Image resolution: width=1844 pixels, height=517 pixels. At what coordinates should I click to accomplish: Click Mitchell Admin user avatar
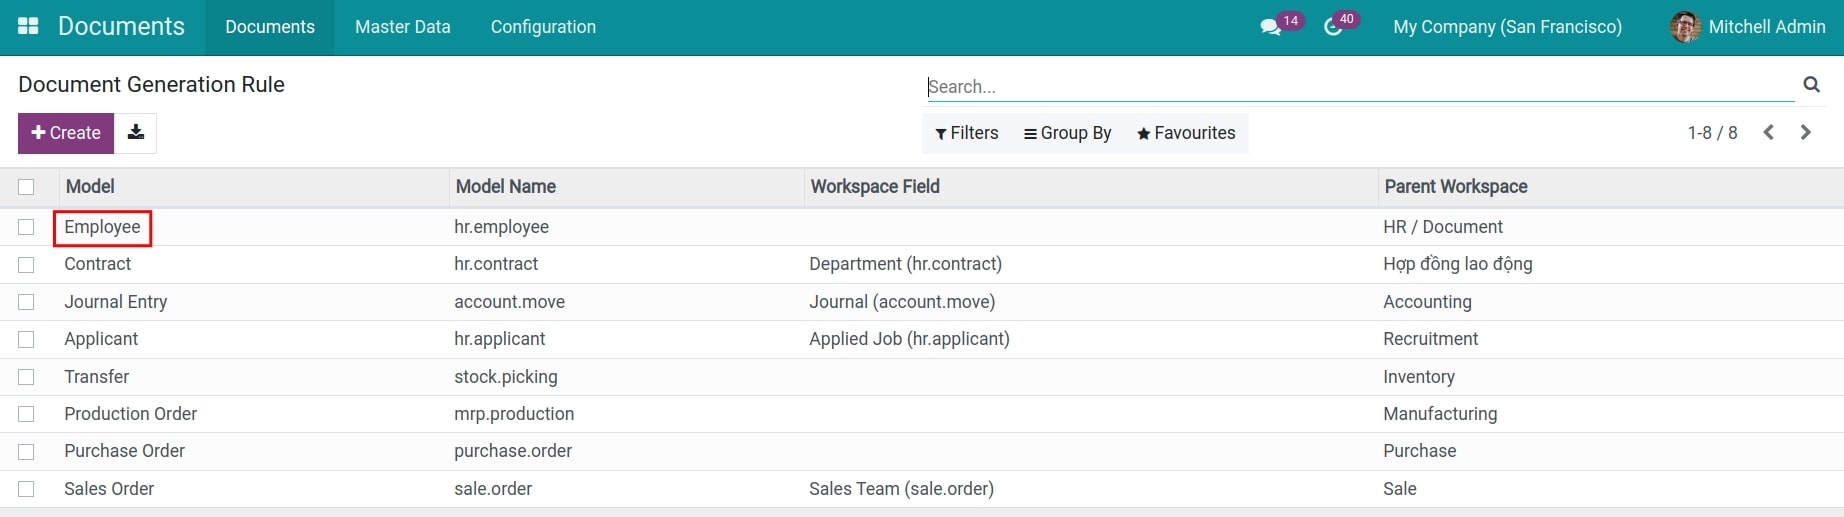pyautogui.click(x=1685, y=27)
